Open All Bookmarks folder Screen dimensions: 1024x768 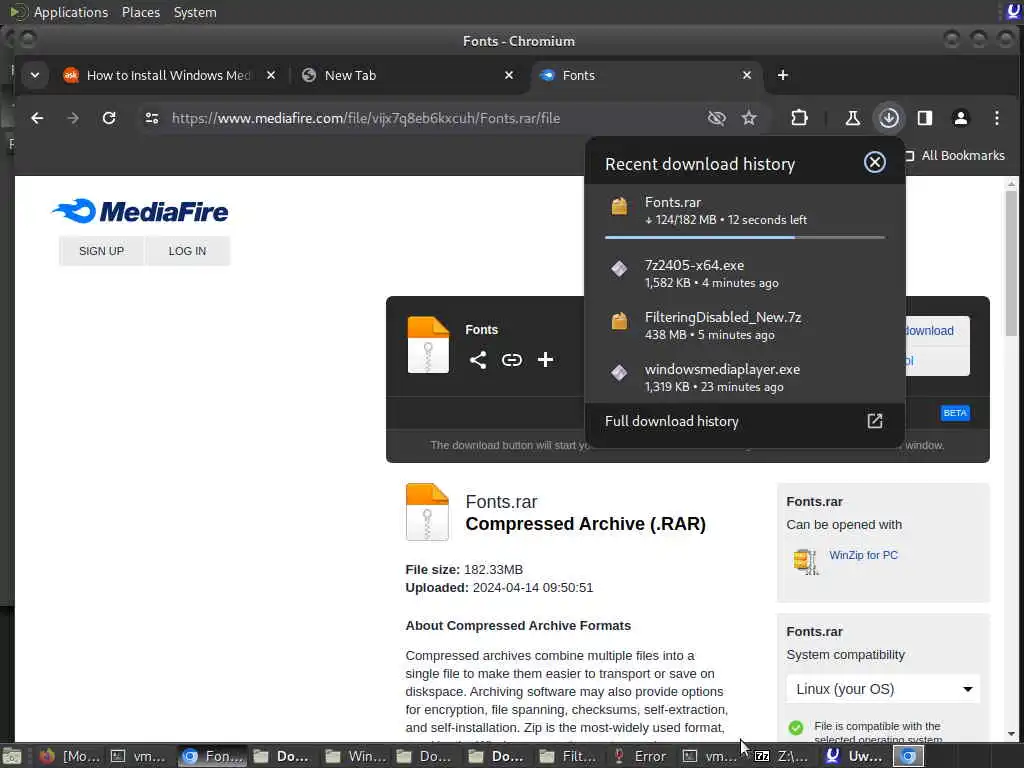coord(955,155)
